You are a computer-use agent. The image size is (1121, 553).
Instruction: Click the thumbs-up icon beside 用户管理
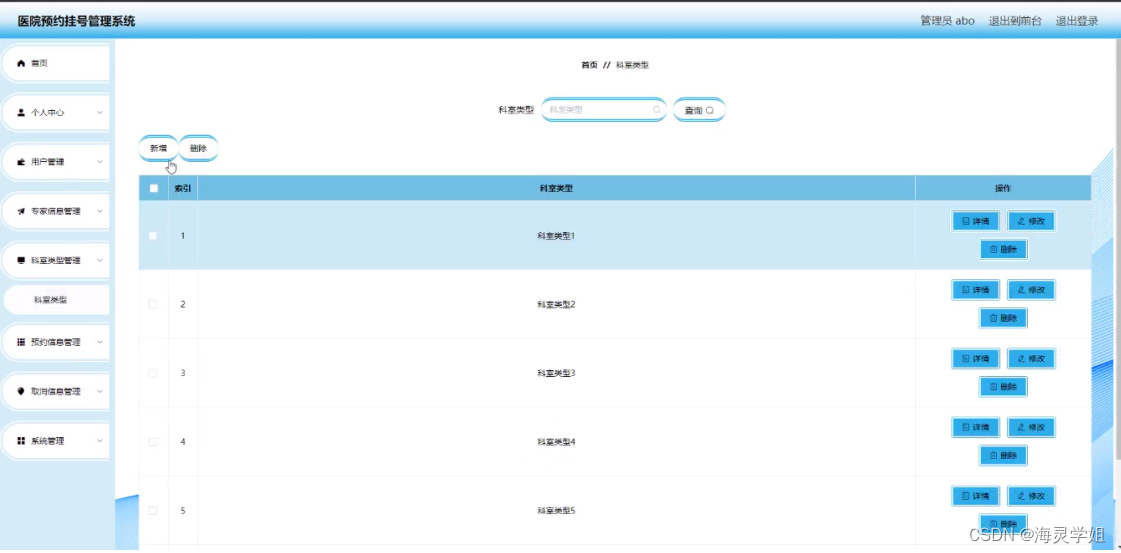click(21, 162)
